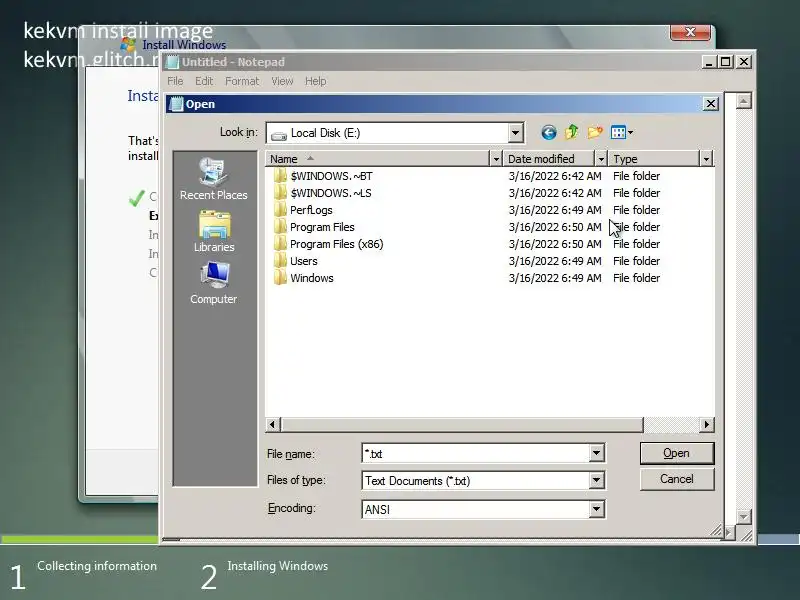Open the Date modified column filter dropdown

point(601,159)
